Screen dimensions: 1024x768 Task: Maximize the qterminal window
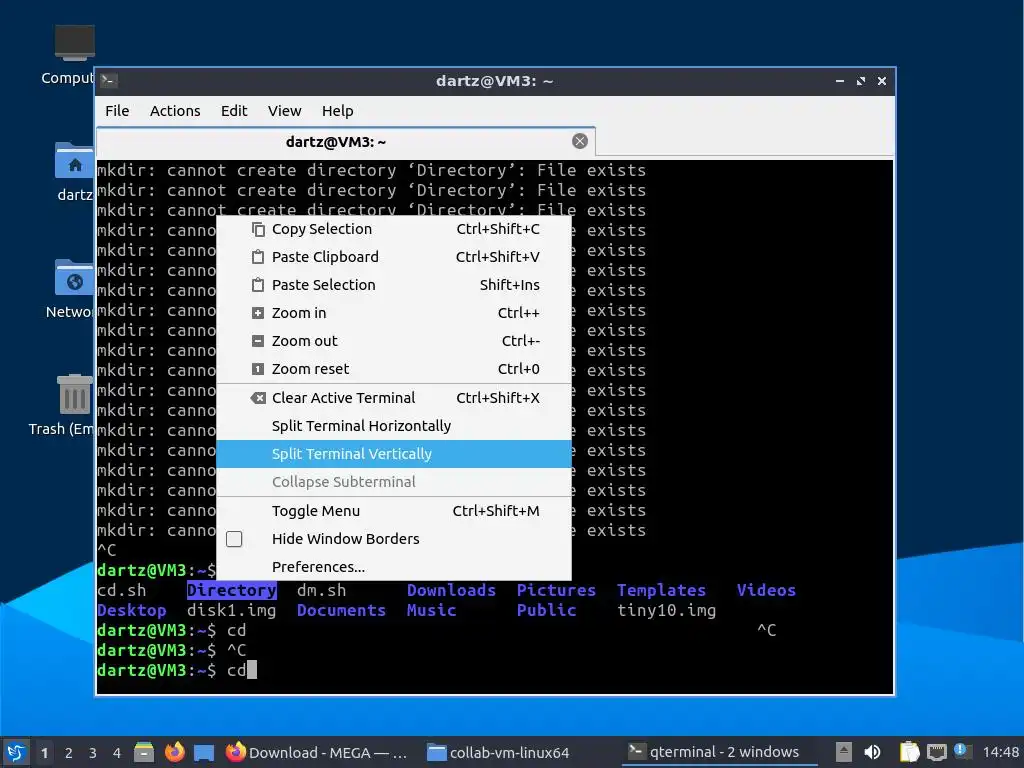click(x=861, y=81)
